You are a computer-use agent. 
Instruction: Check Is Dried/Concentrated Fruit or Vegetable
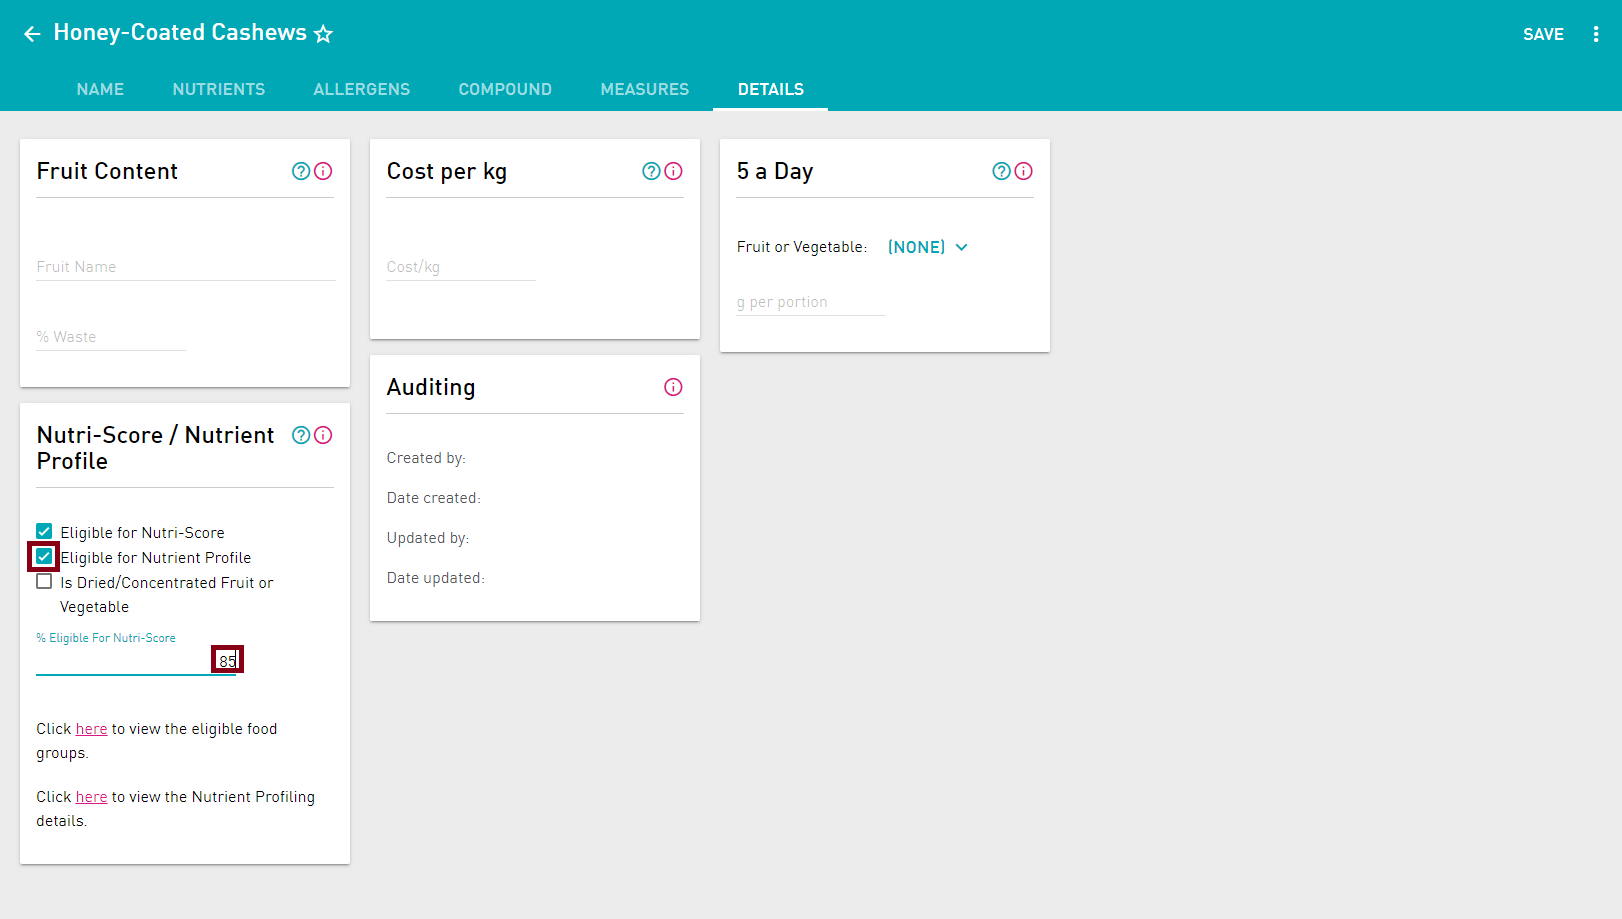coord(44,581)
